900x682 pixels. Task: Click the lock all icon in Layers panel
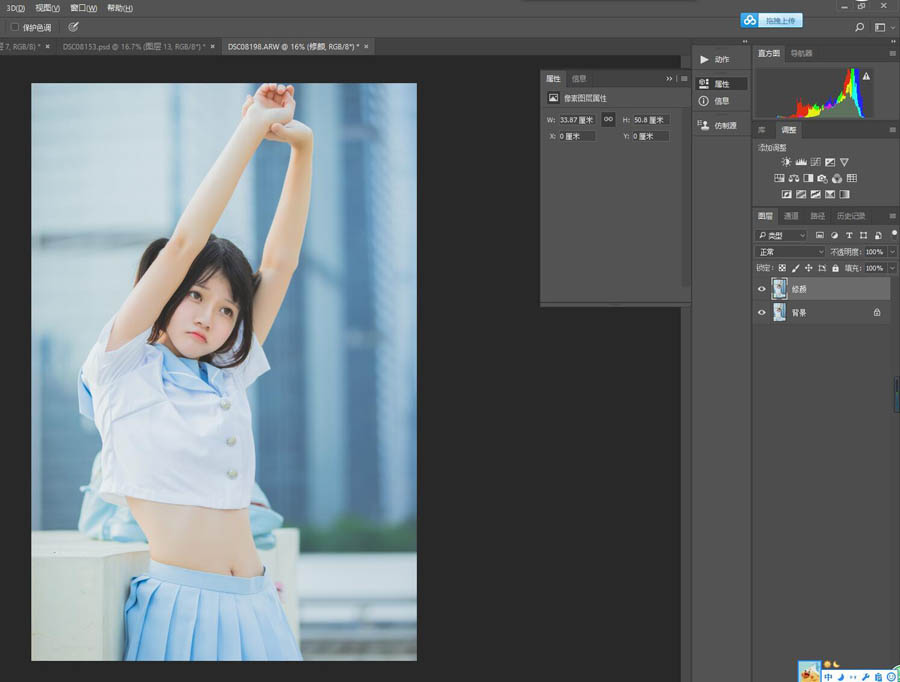point(835,269)
